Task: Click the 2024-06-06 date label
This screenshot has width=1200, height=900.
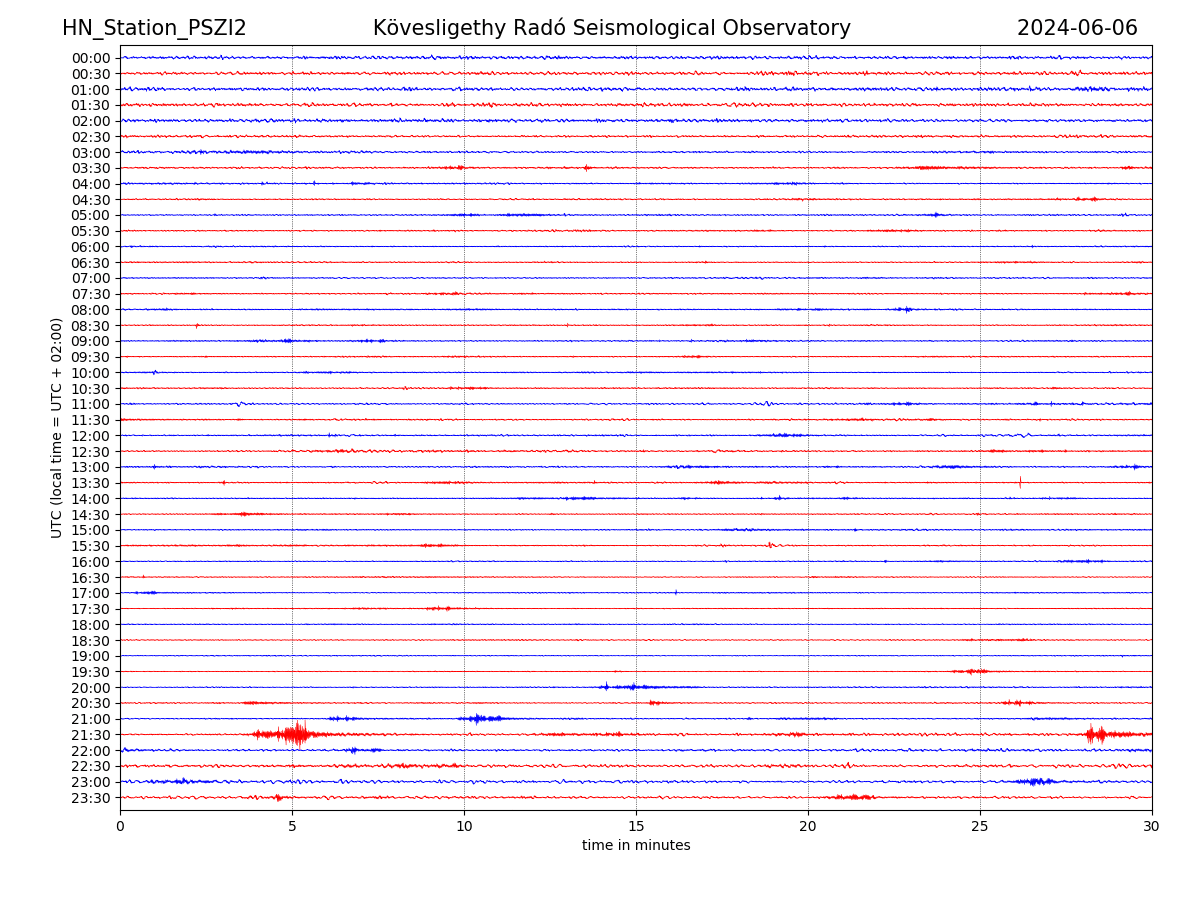Action: [1077, 28]
